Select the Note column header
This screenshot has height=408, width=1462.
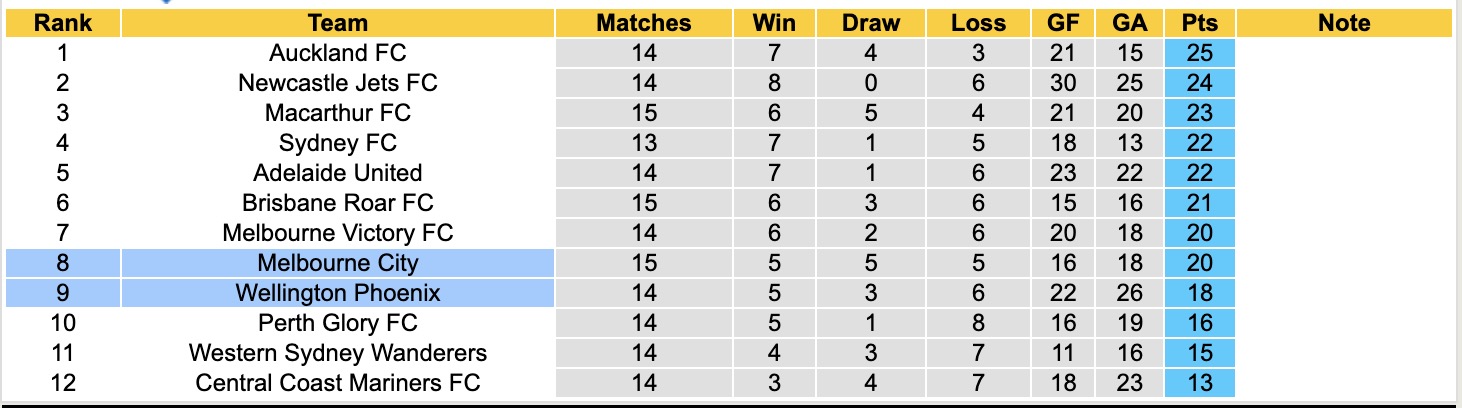[x=1343, y=23]
